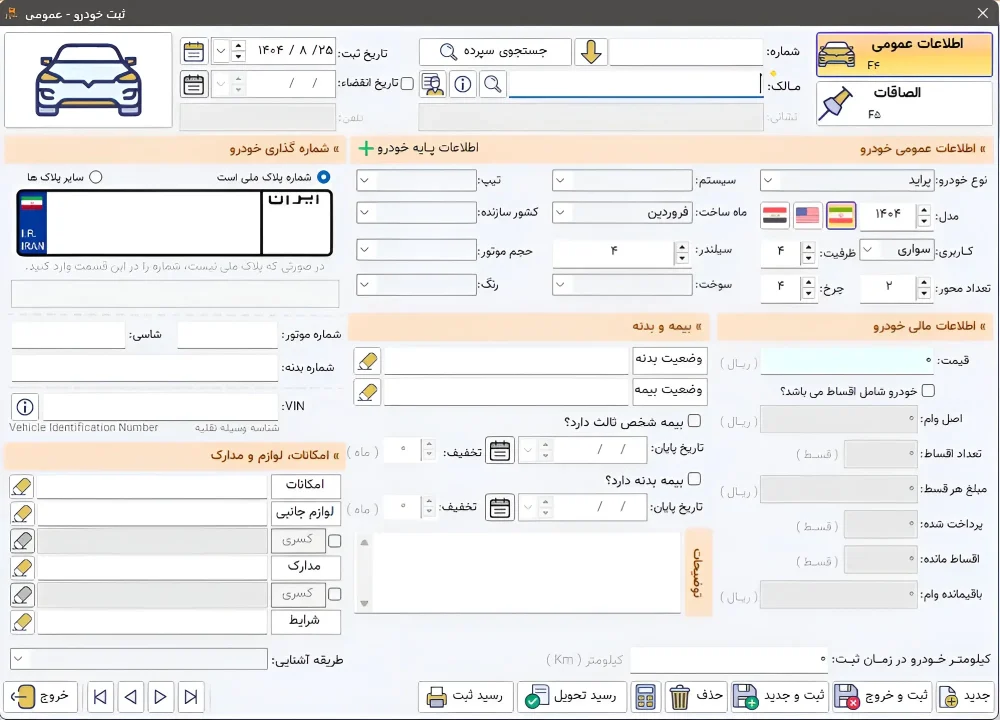Go to the last record
1000x720 pixels.
(191, 697)
